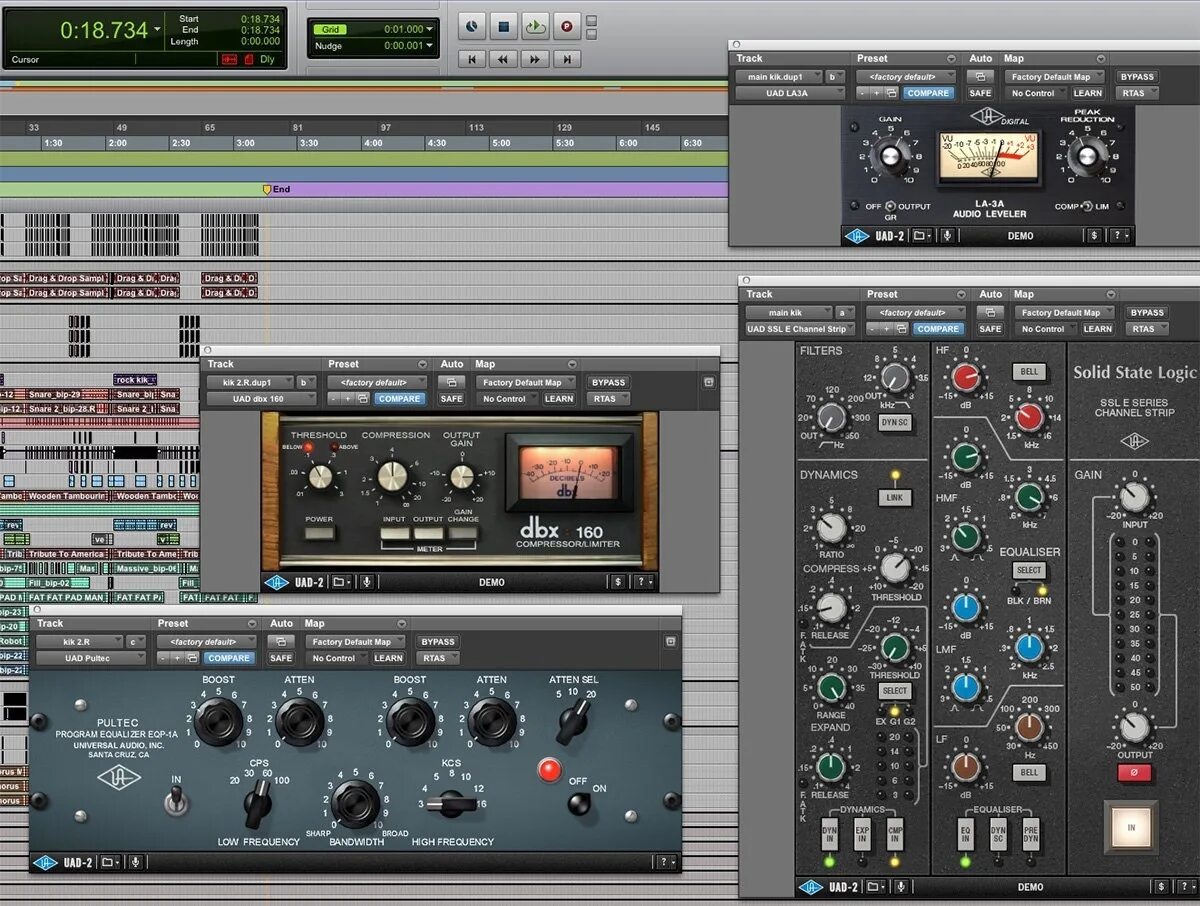The width and height of the screenshot is (1200, 906).
Task: Open the question mark help in SSL Channel Strip toolbar
Action: tap(1184, 886)
